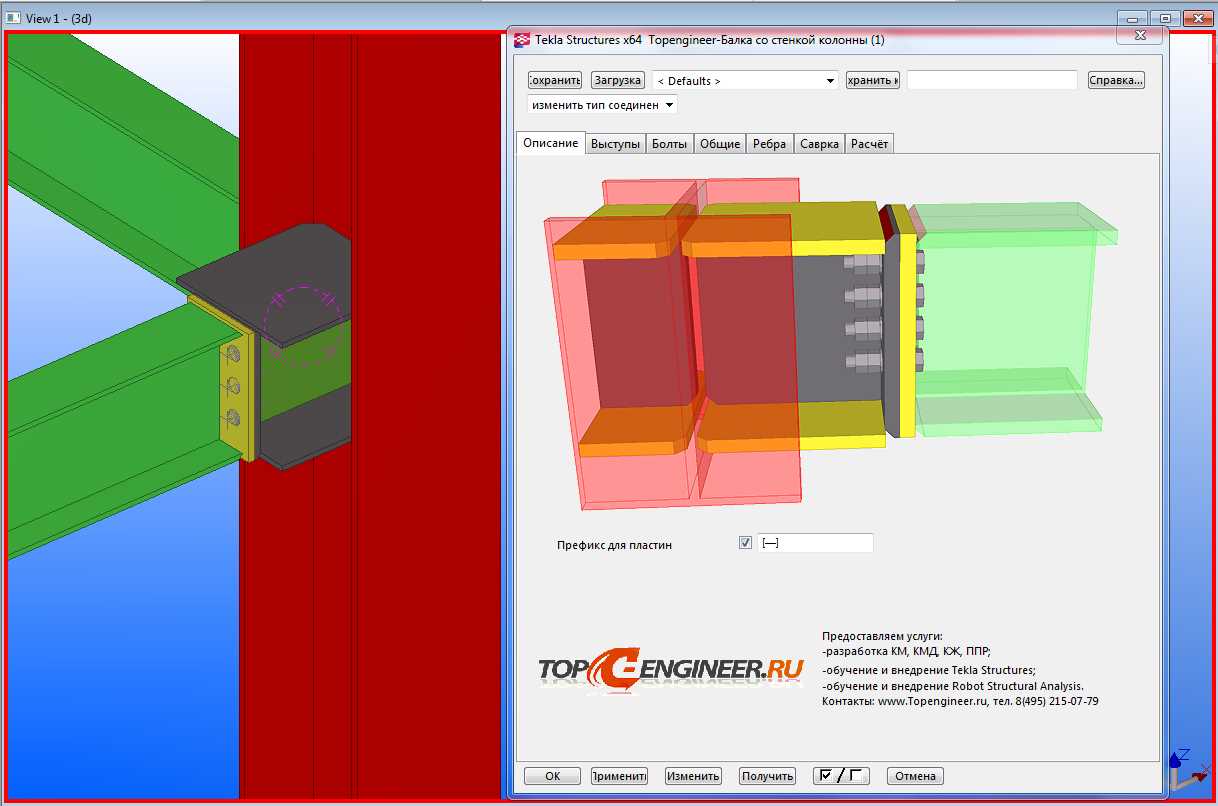Open the Болты tab

669,144
